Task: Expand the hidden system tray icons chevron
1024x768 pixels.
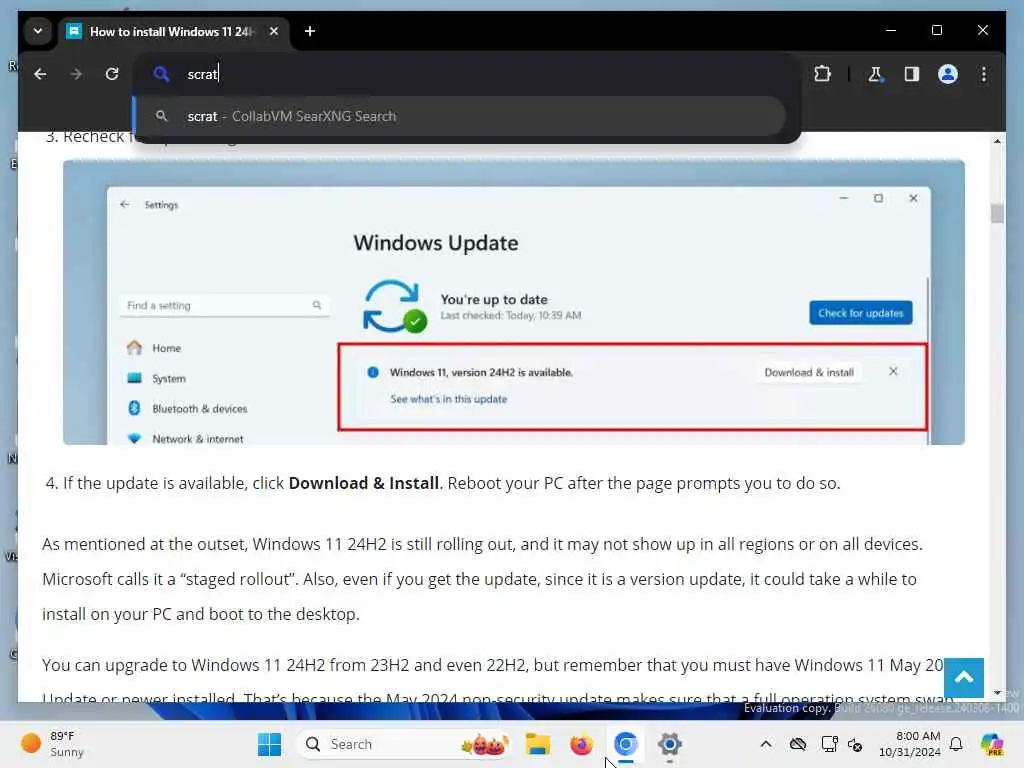Action: [766, 744]
